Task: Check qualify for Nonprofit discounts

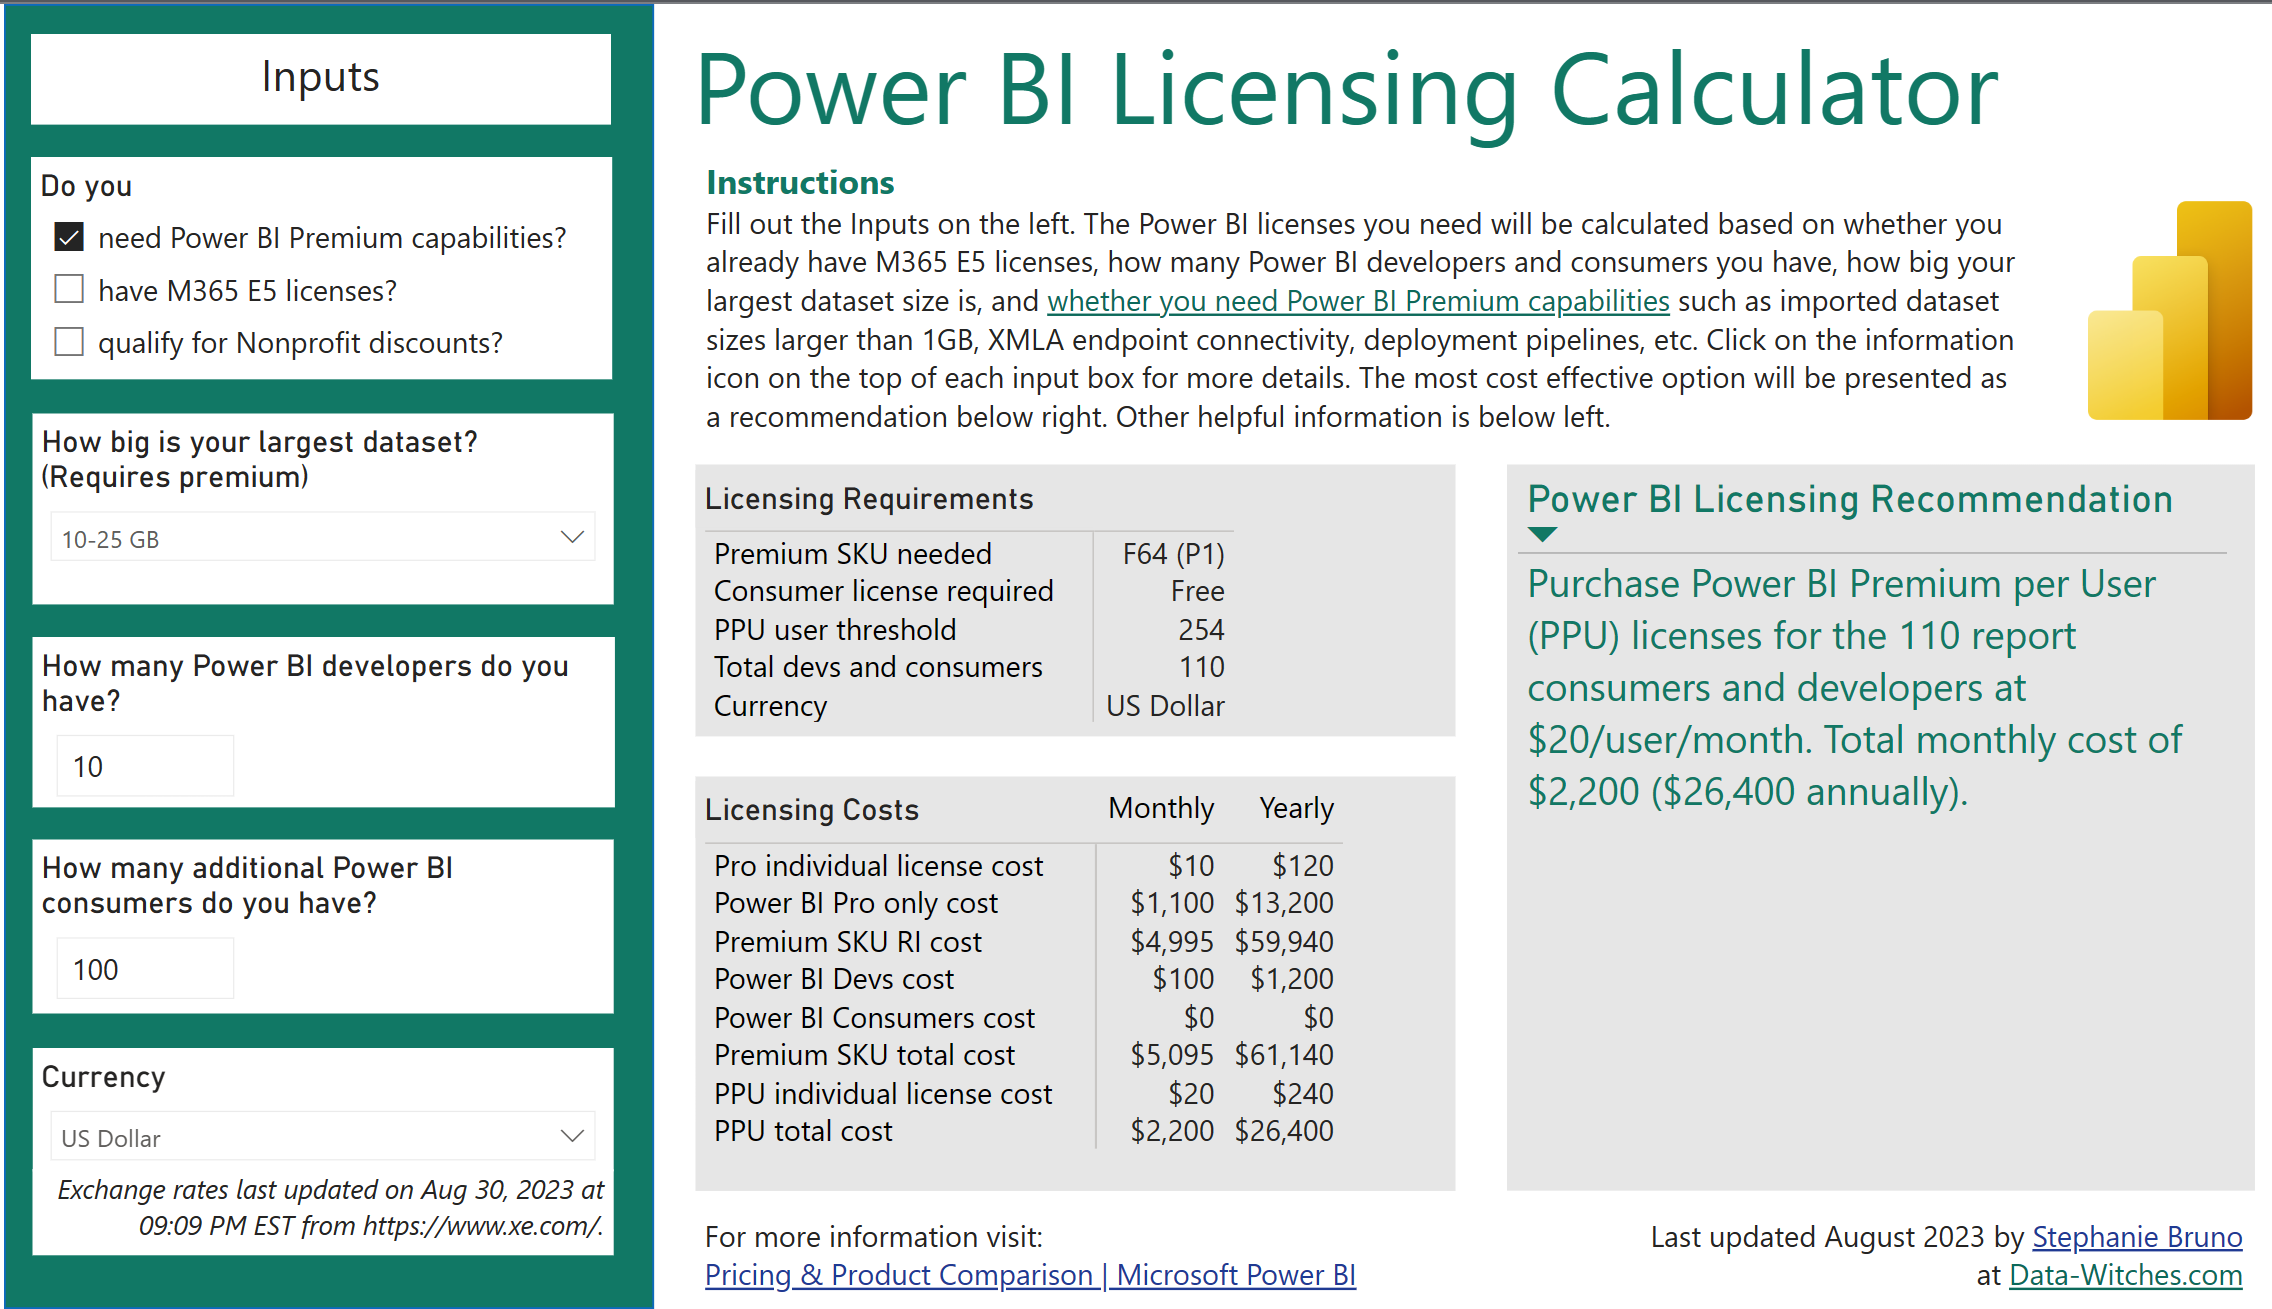Action: click(69, 342)
